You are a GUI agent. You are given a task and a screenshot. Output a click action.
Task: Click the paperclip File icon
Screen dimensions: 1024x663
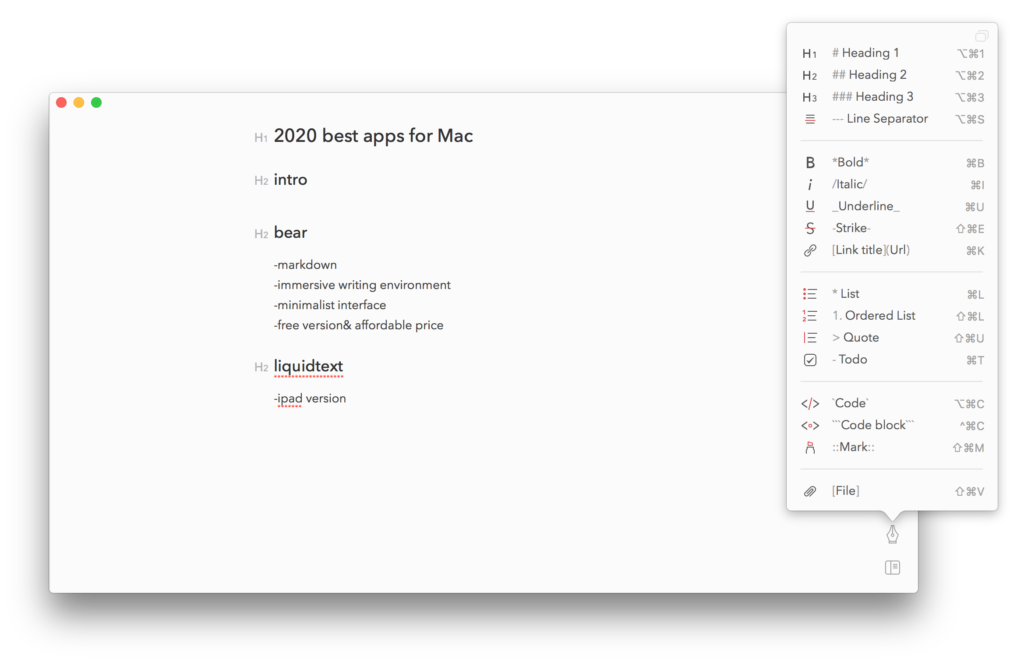point(810,491)
